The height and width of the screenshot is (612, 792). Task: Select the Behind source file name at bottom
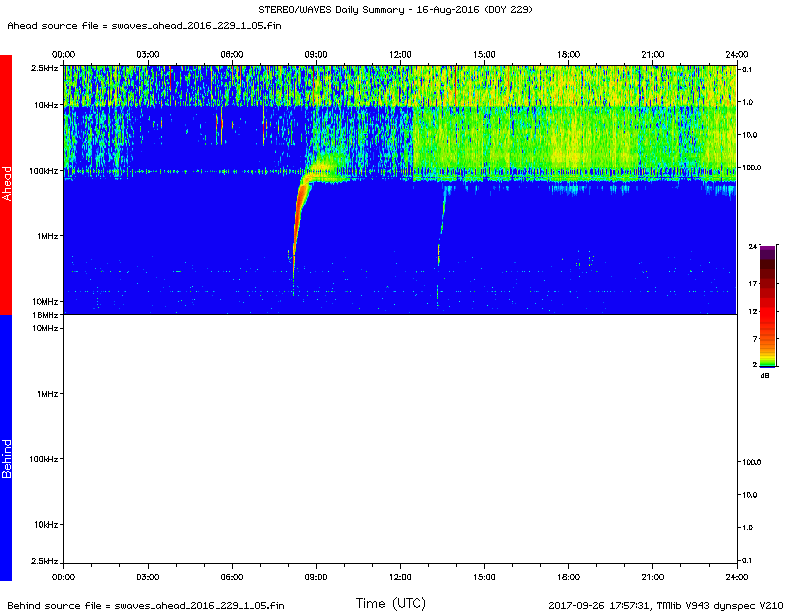click(x=146, y=605)
